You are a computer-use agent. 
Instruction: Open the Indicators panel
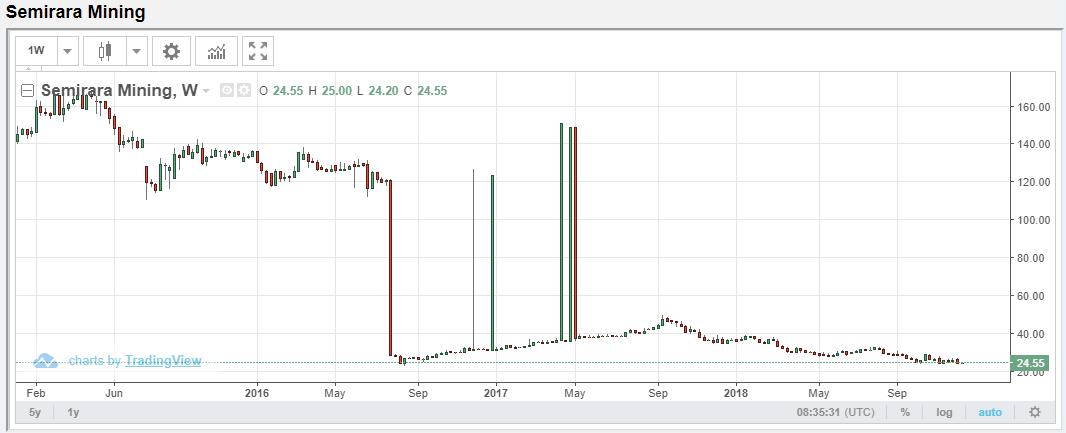(x=216, y=51)
